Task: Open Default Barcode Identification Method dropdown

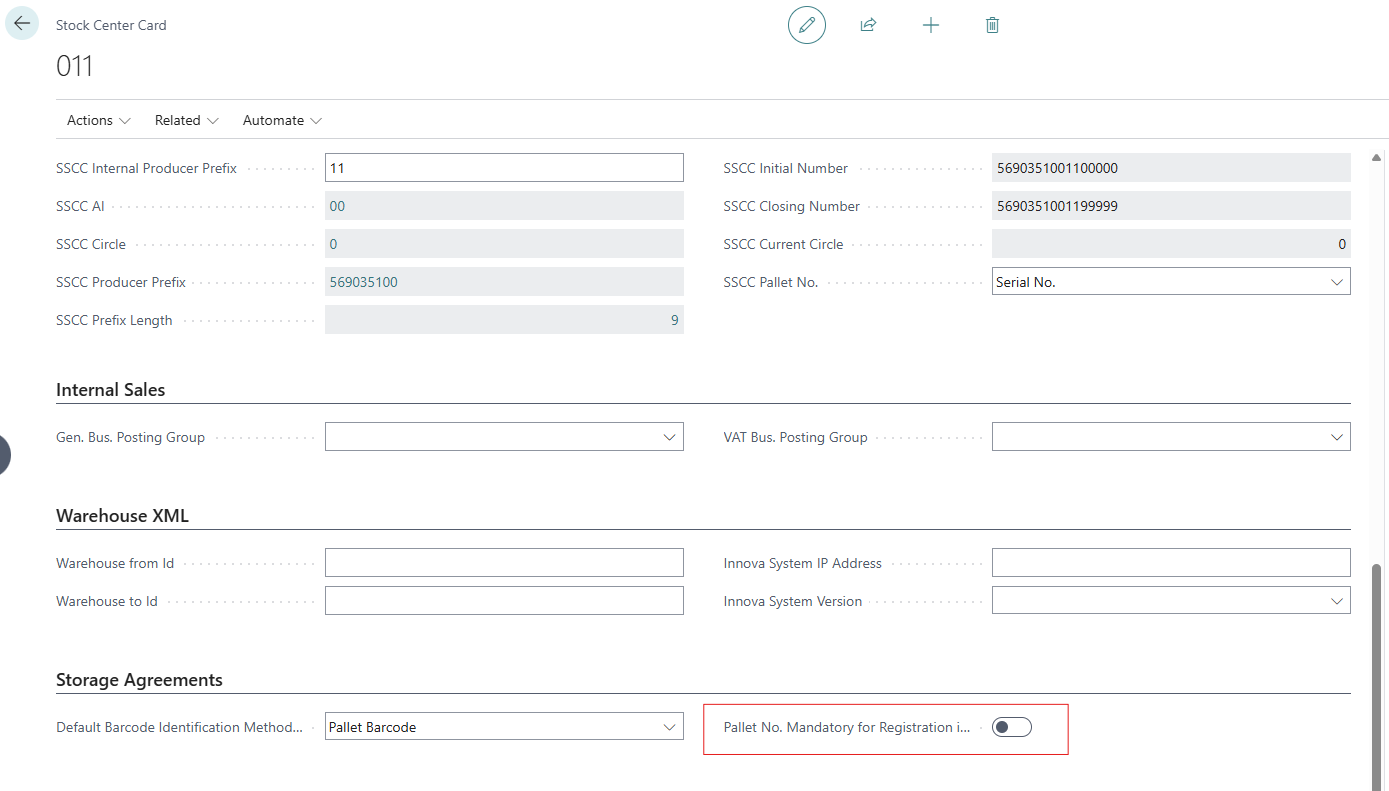Action: coord(504,727)
